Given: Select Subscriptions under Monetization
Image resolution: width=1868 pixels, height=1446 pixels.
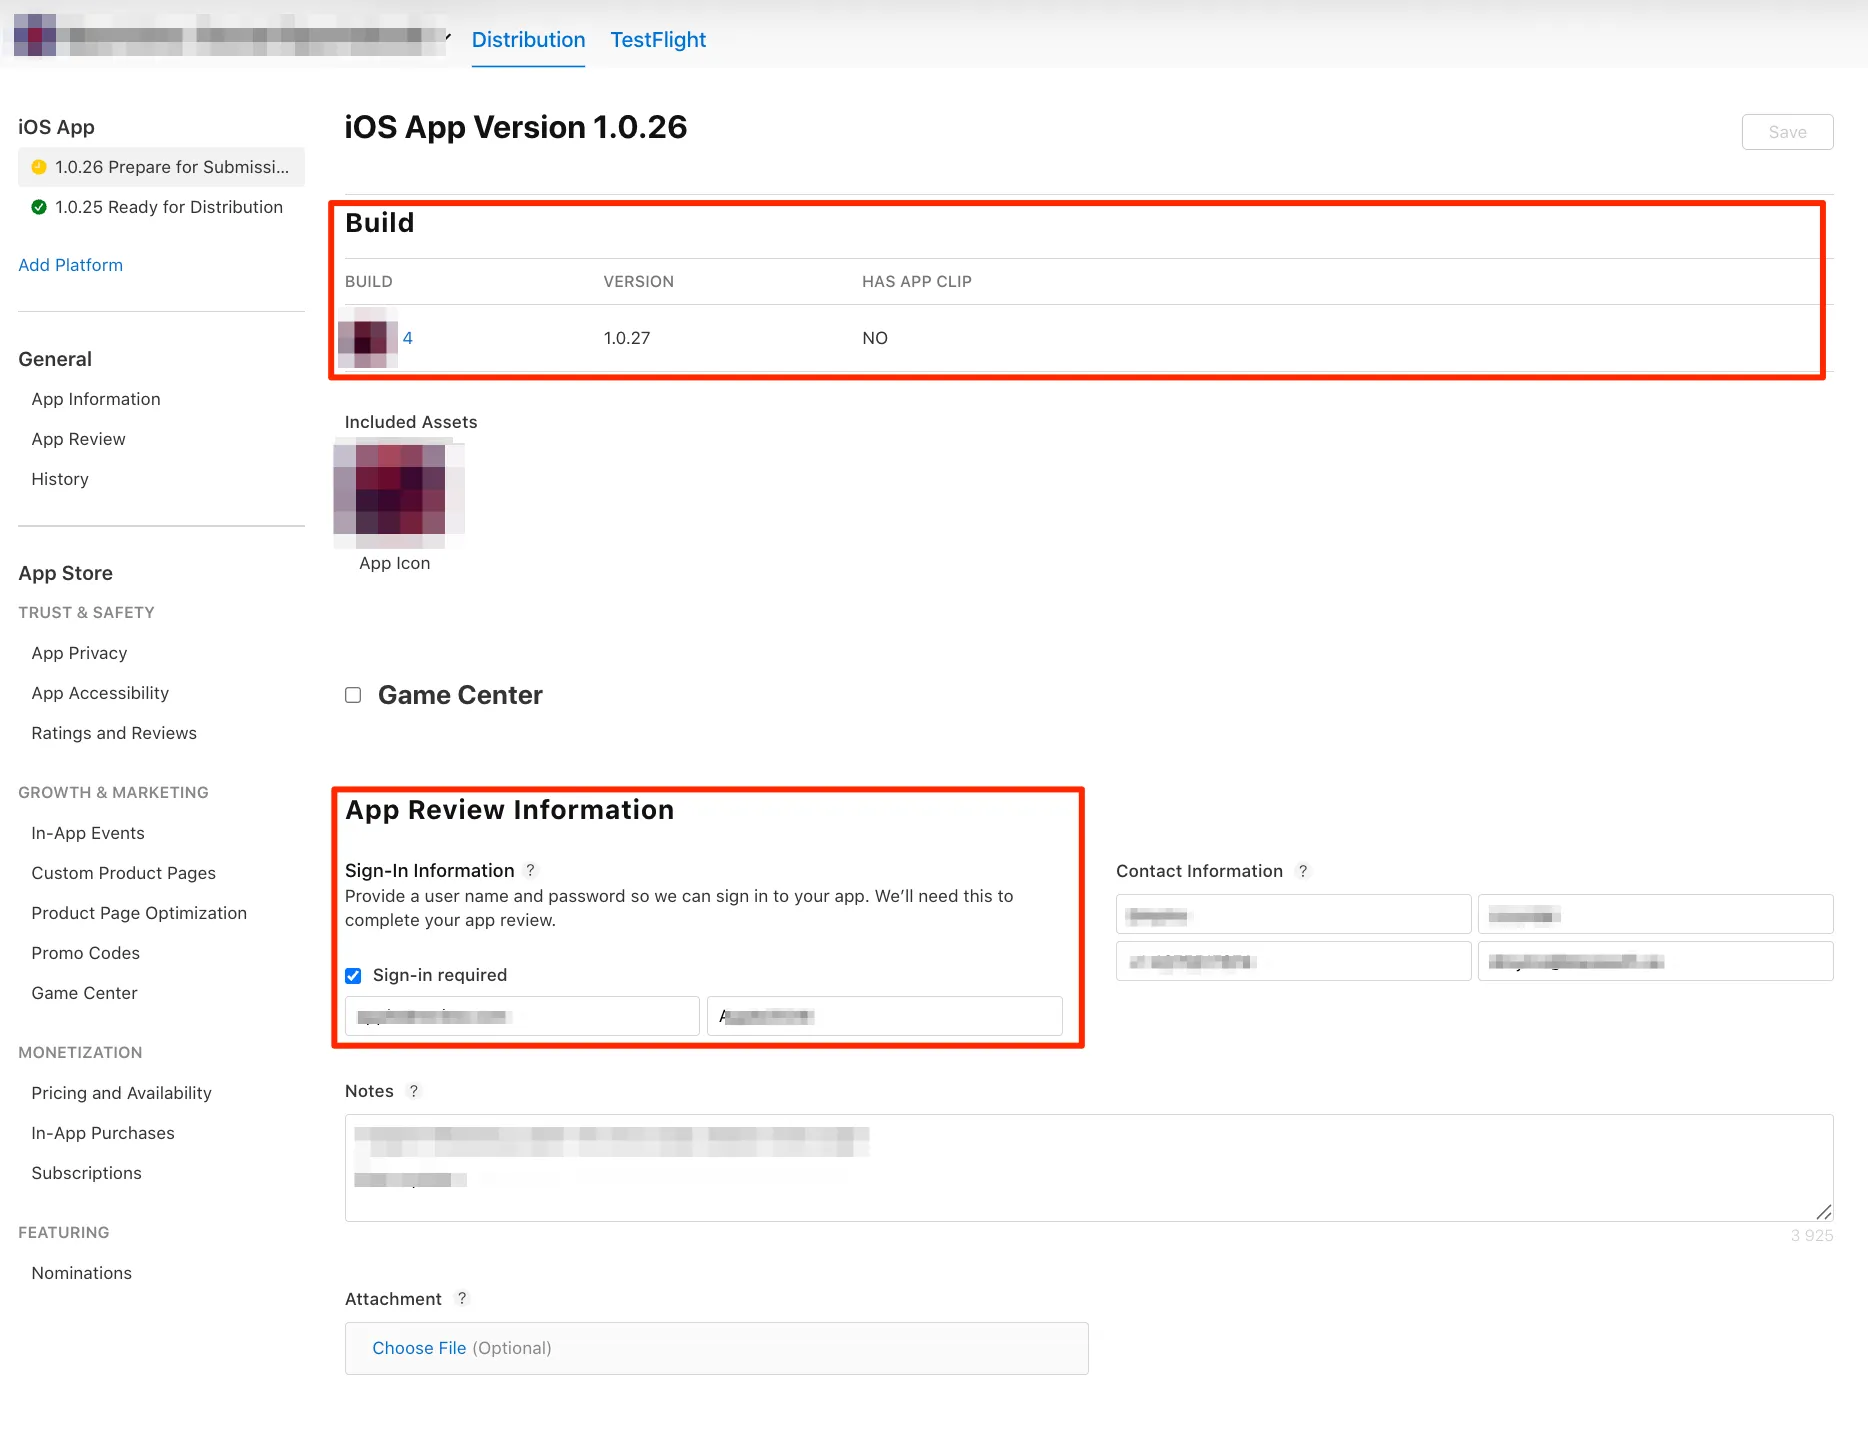Looking at the screenshot, I should pos(86,1172).
